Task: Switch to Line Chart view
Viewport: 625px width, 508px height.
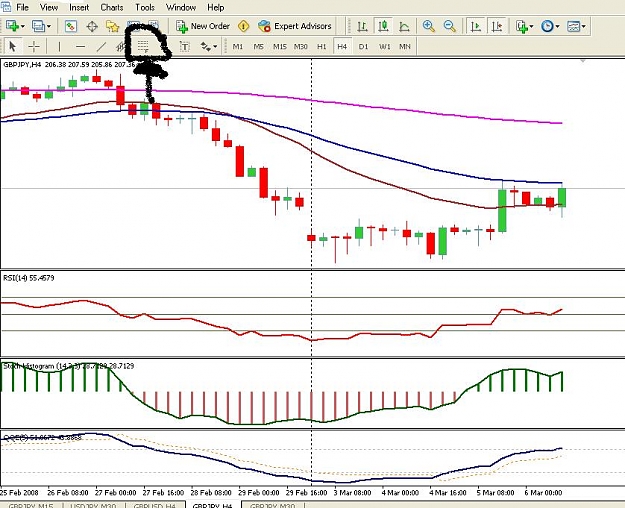Action: 404,26
